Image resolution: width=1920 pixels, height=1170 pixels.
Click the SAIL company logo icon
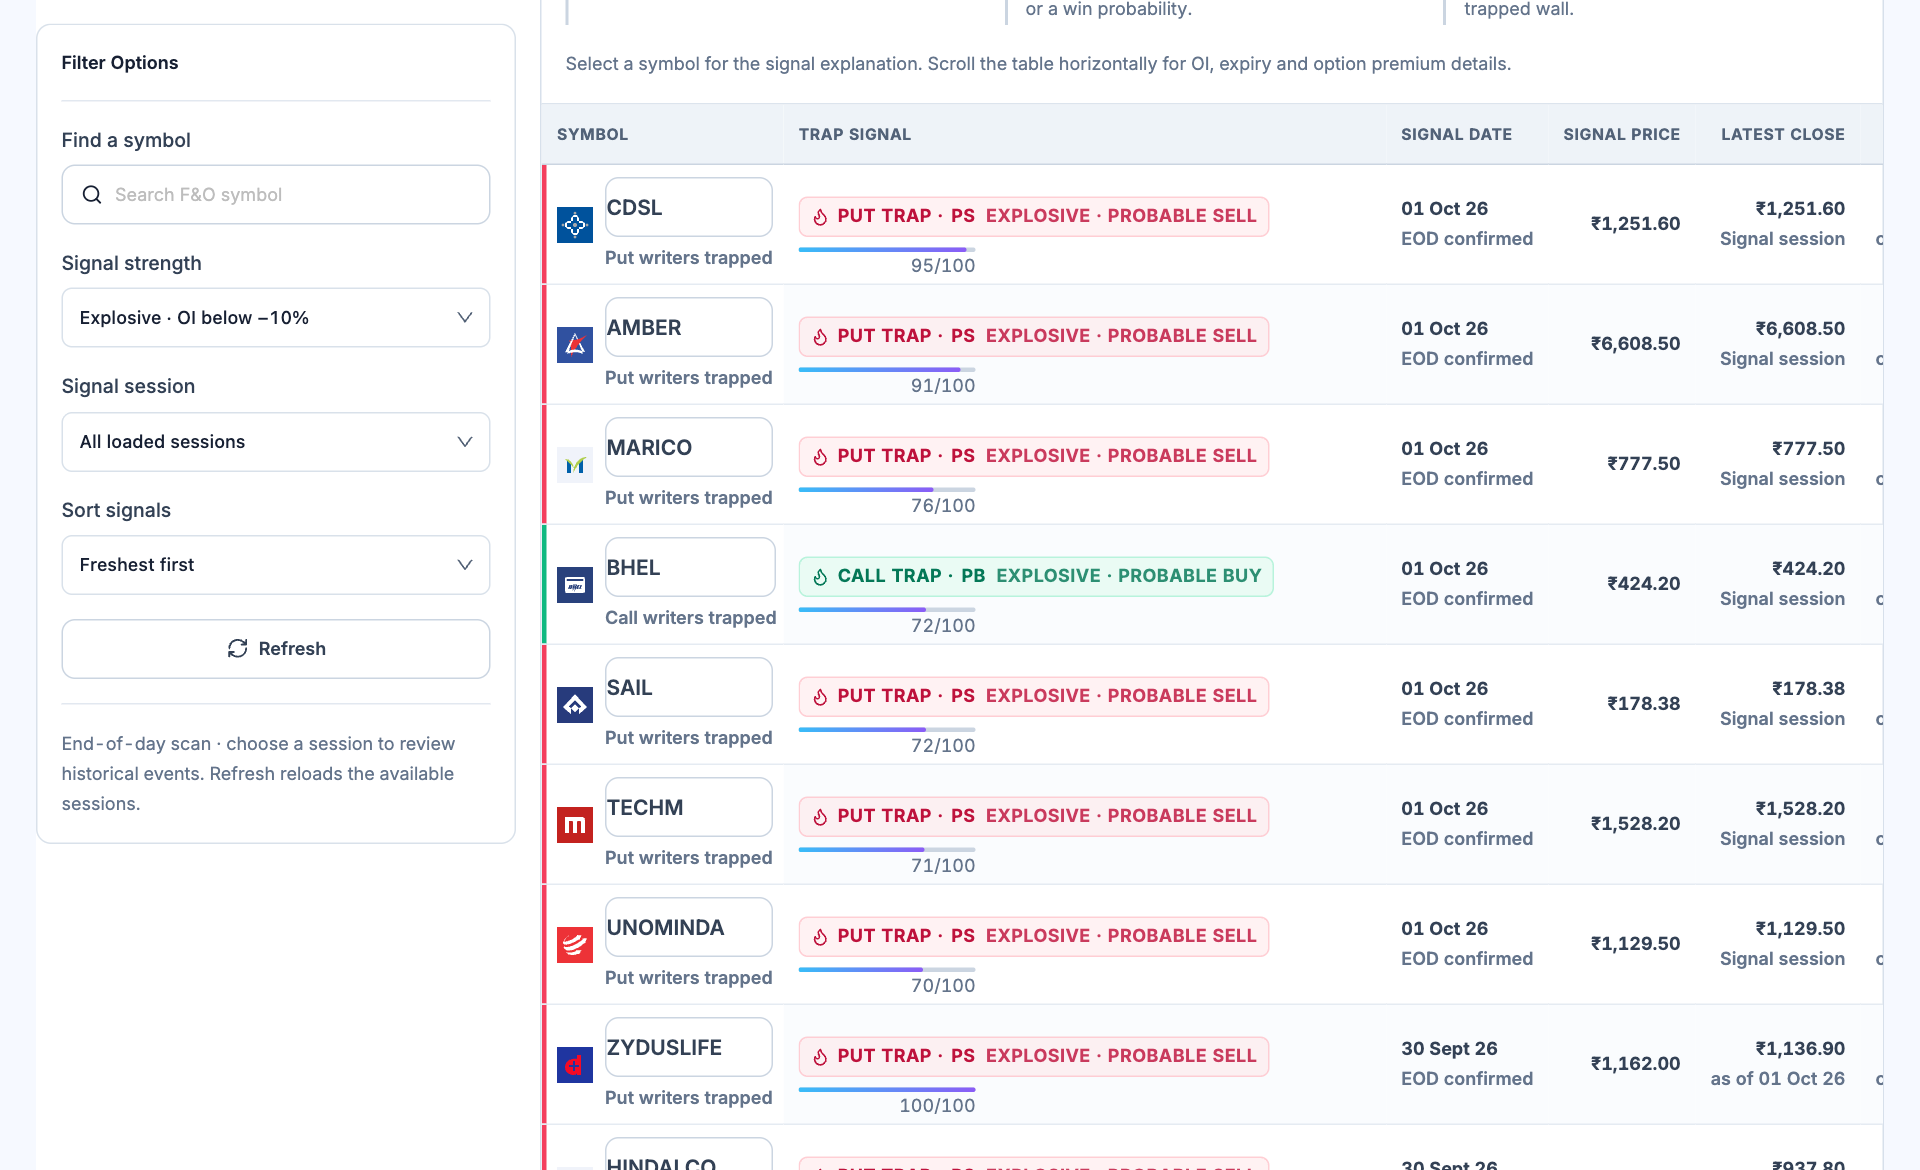[575, 705]
